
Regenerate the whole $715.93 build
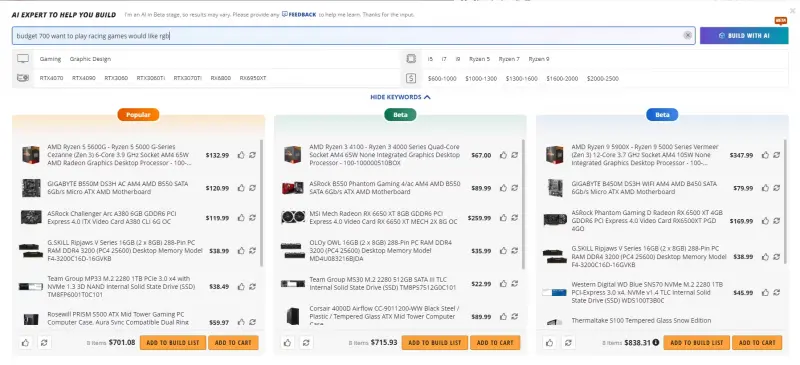click(x=306, y=343)
